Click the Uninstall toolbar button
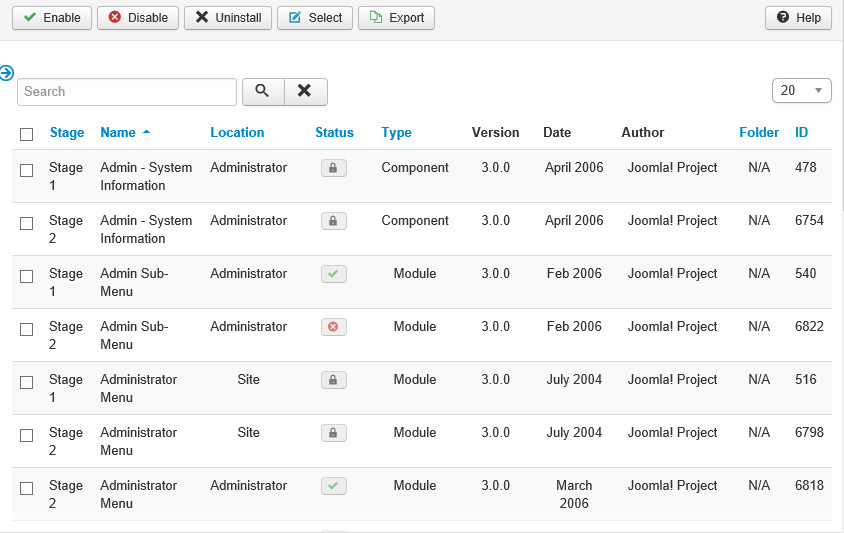The height and width of the screenshot is (533, 844). tap(227, 17)
